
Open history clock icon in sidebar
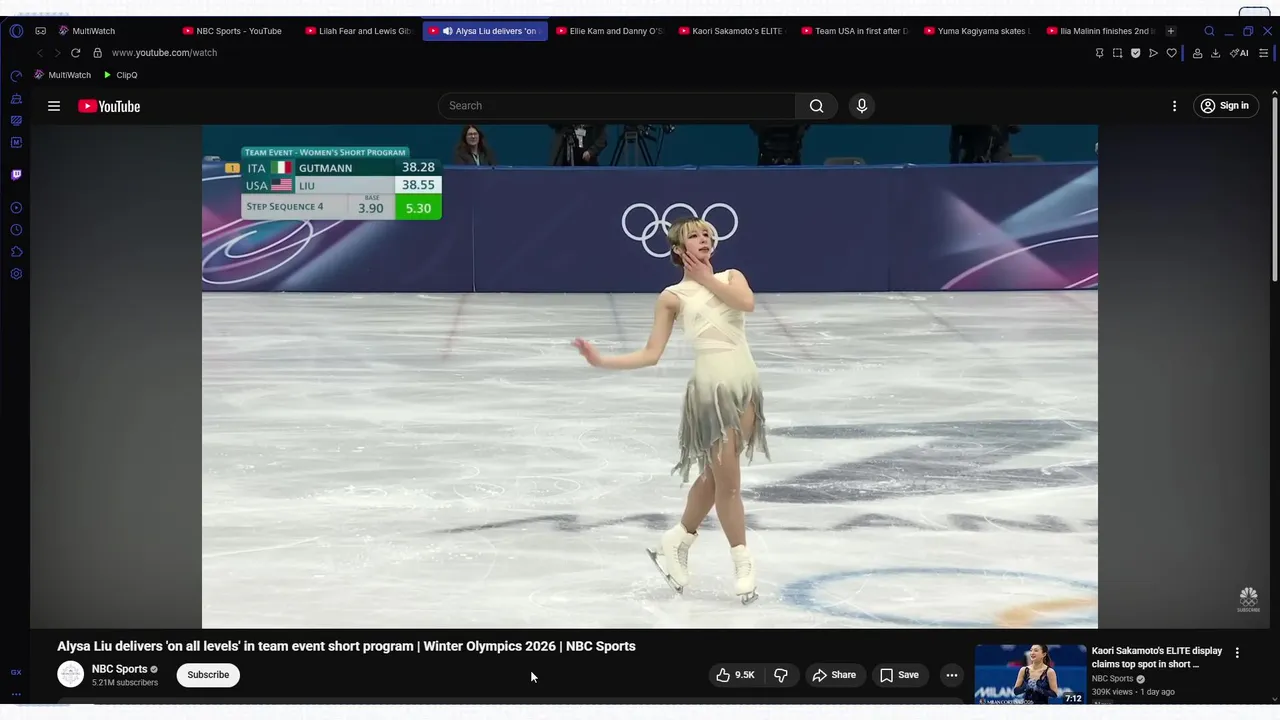(x=16, y=230)
